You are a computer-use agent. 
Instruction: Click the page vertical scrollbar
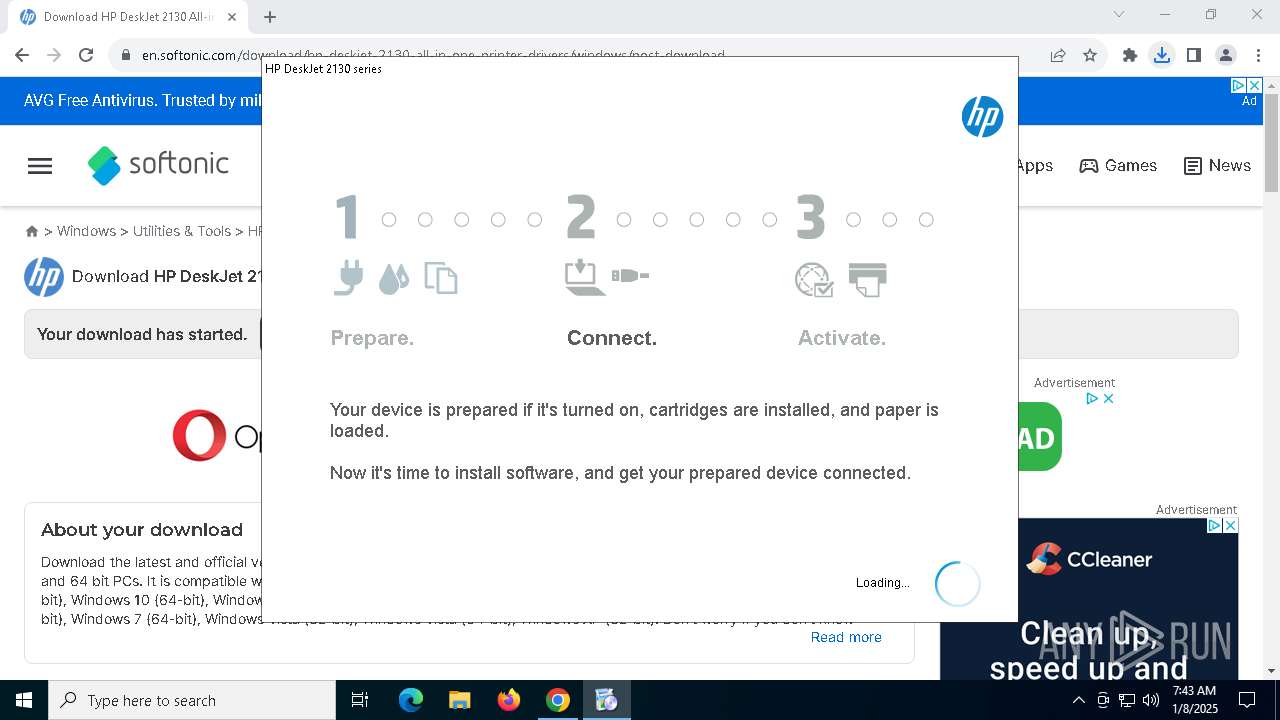pyautogui.click(x=1272, y=145)
